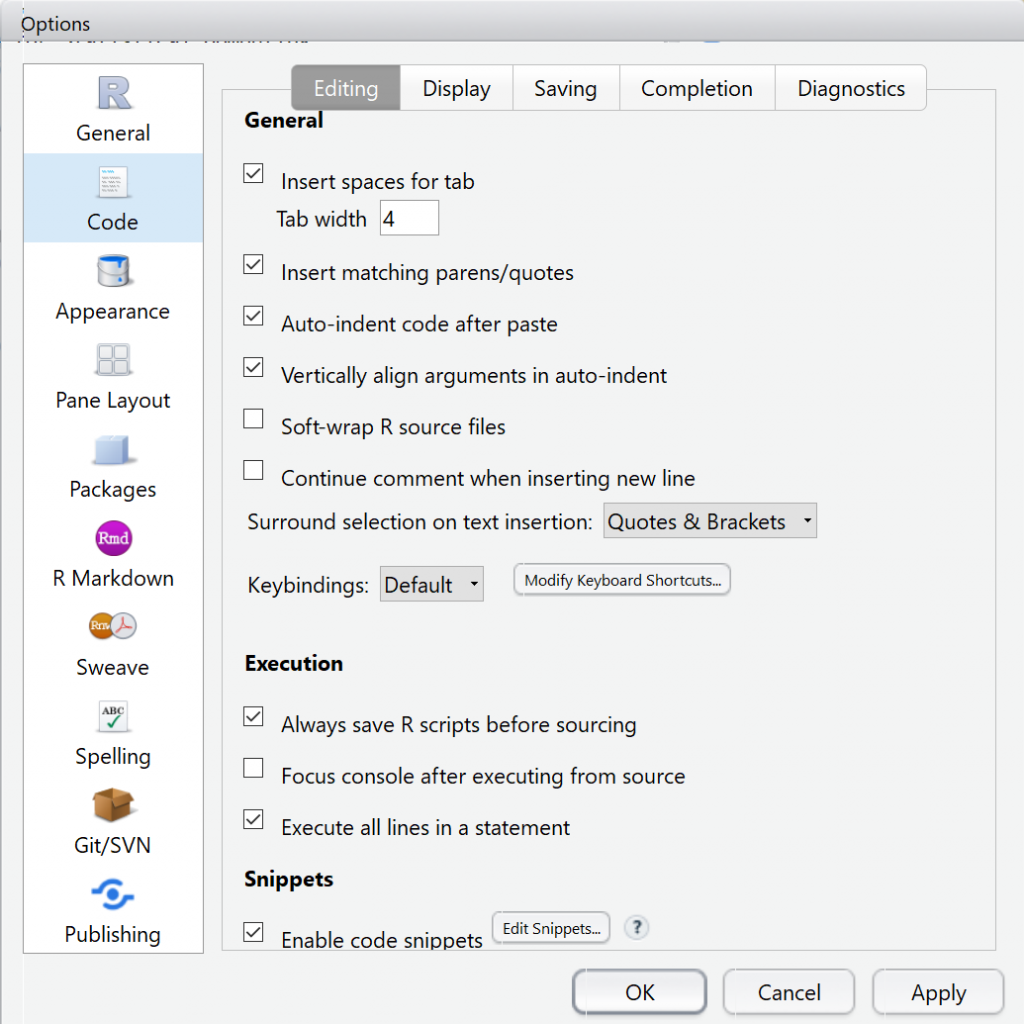
Task: Switch to the Editing tab
Action: click(346, 88)
